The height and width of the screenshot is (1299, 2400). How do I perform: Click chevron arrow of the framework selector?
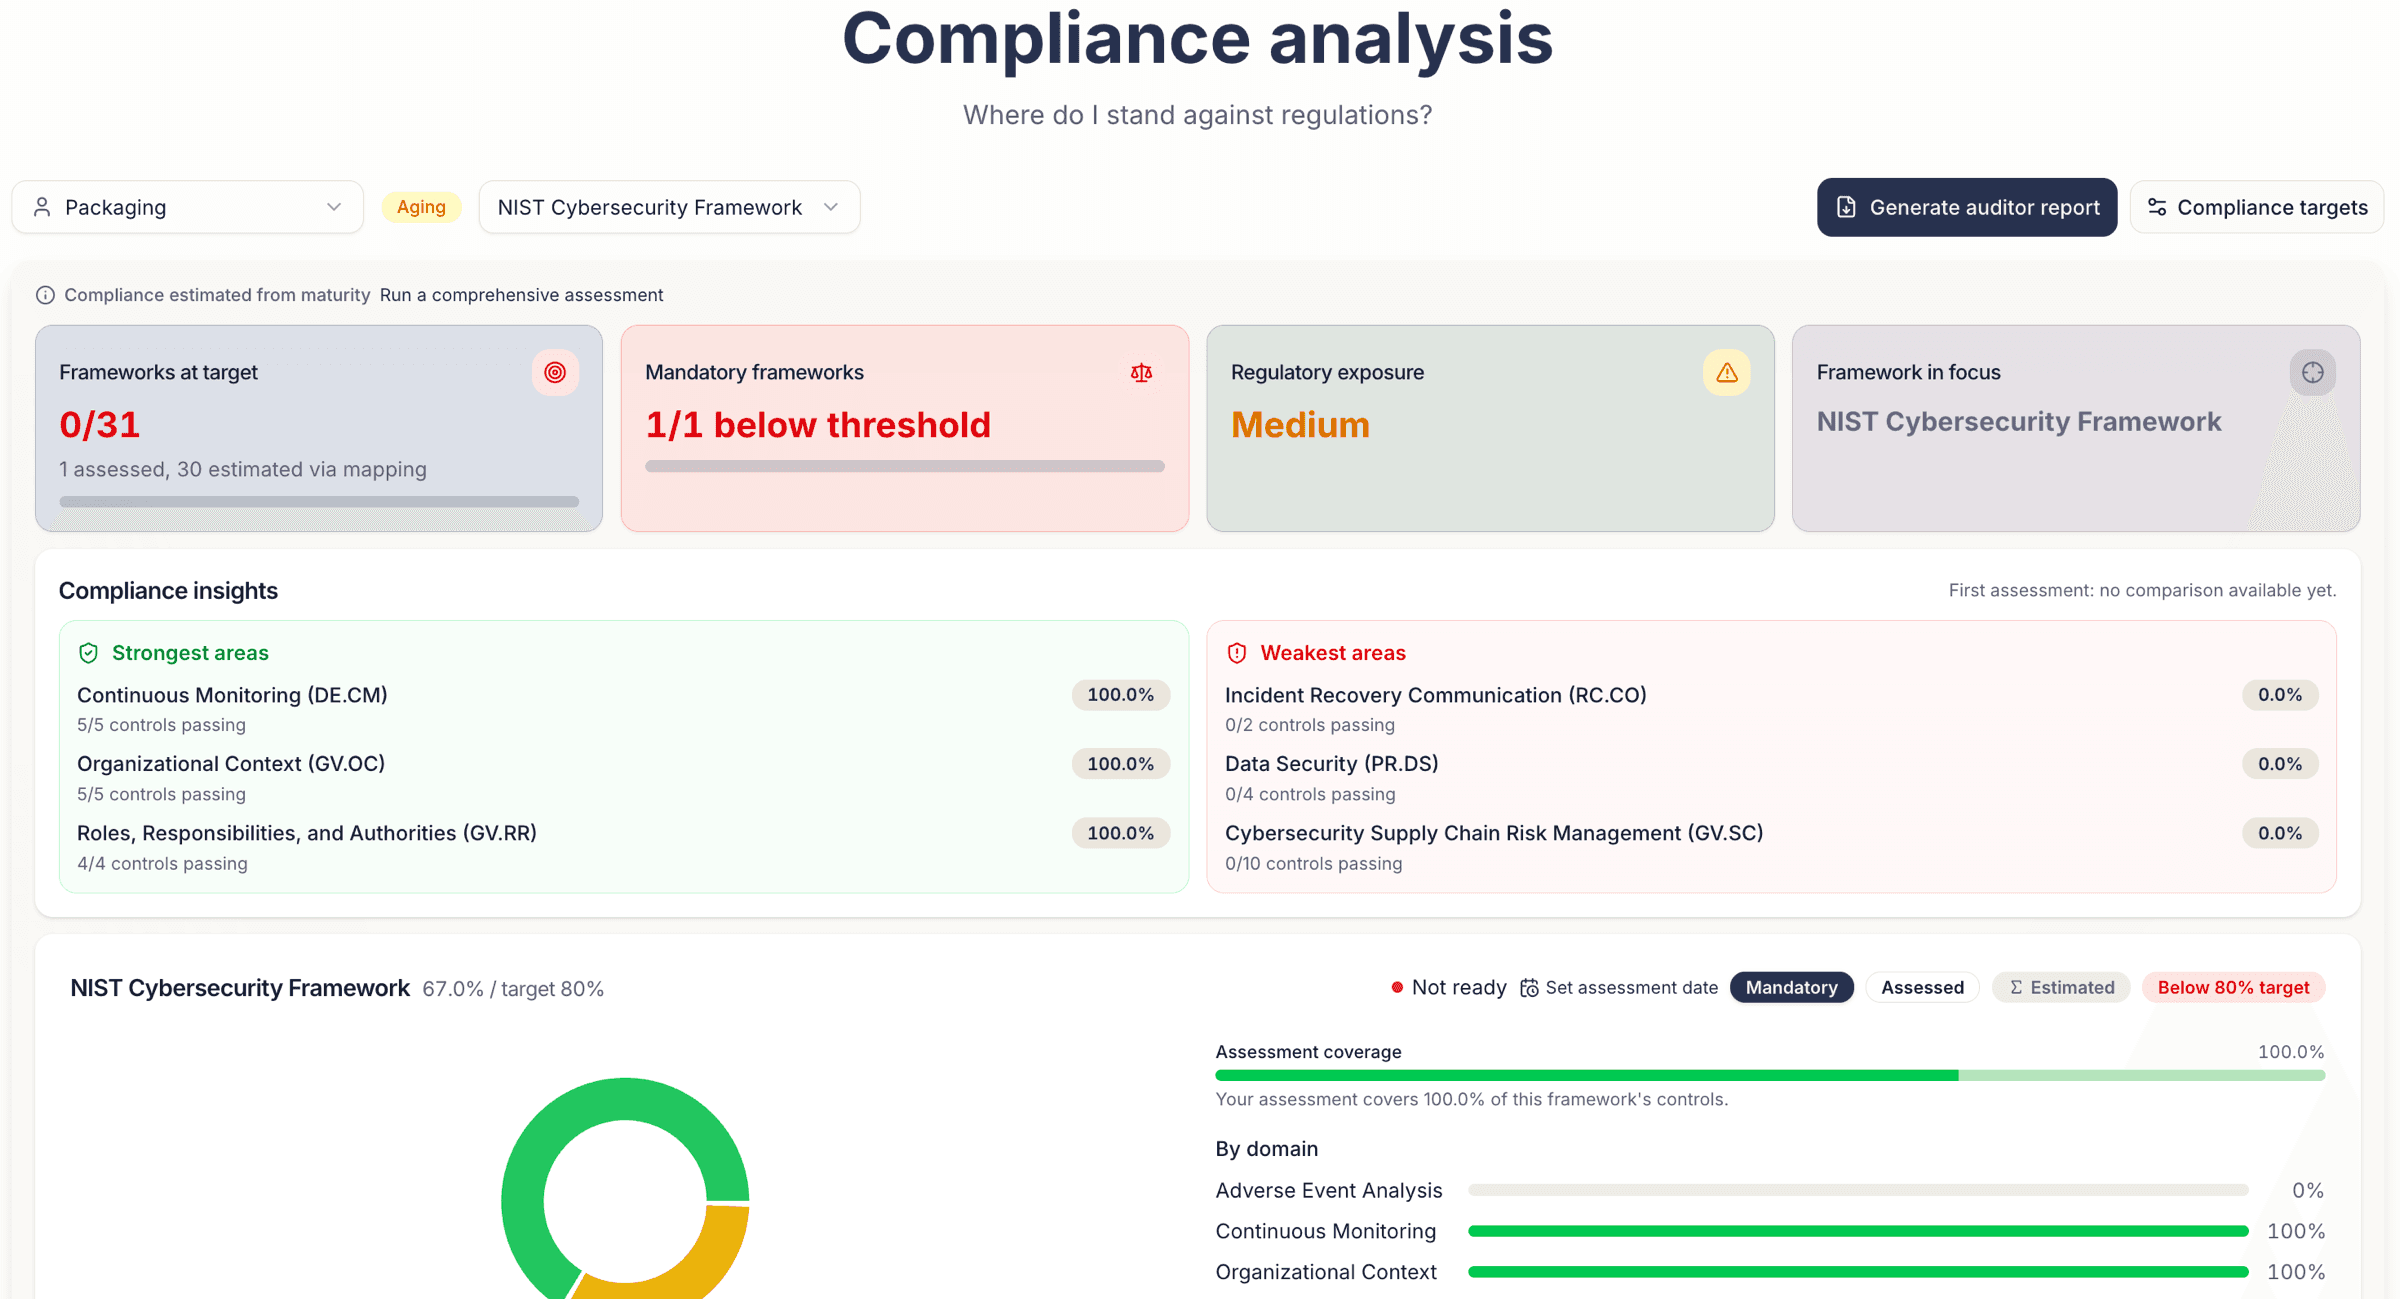[831, 207]
